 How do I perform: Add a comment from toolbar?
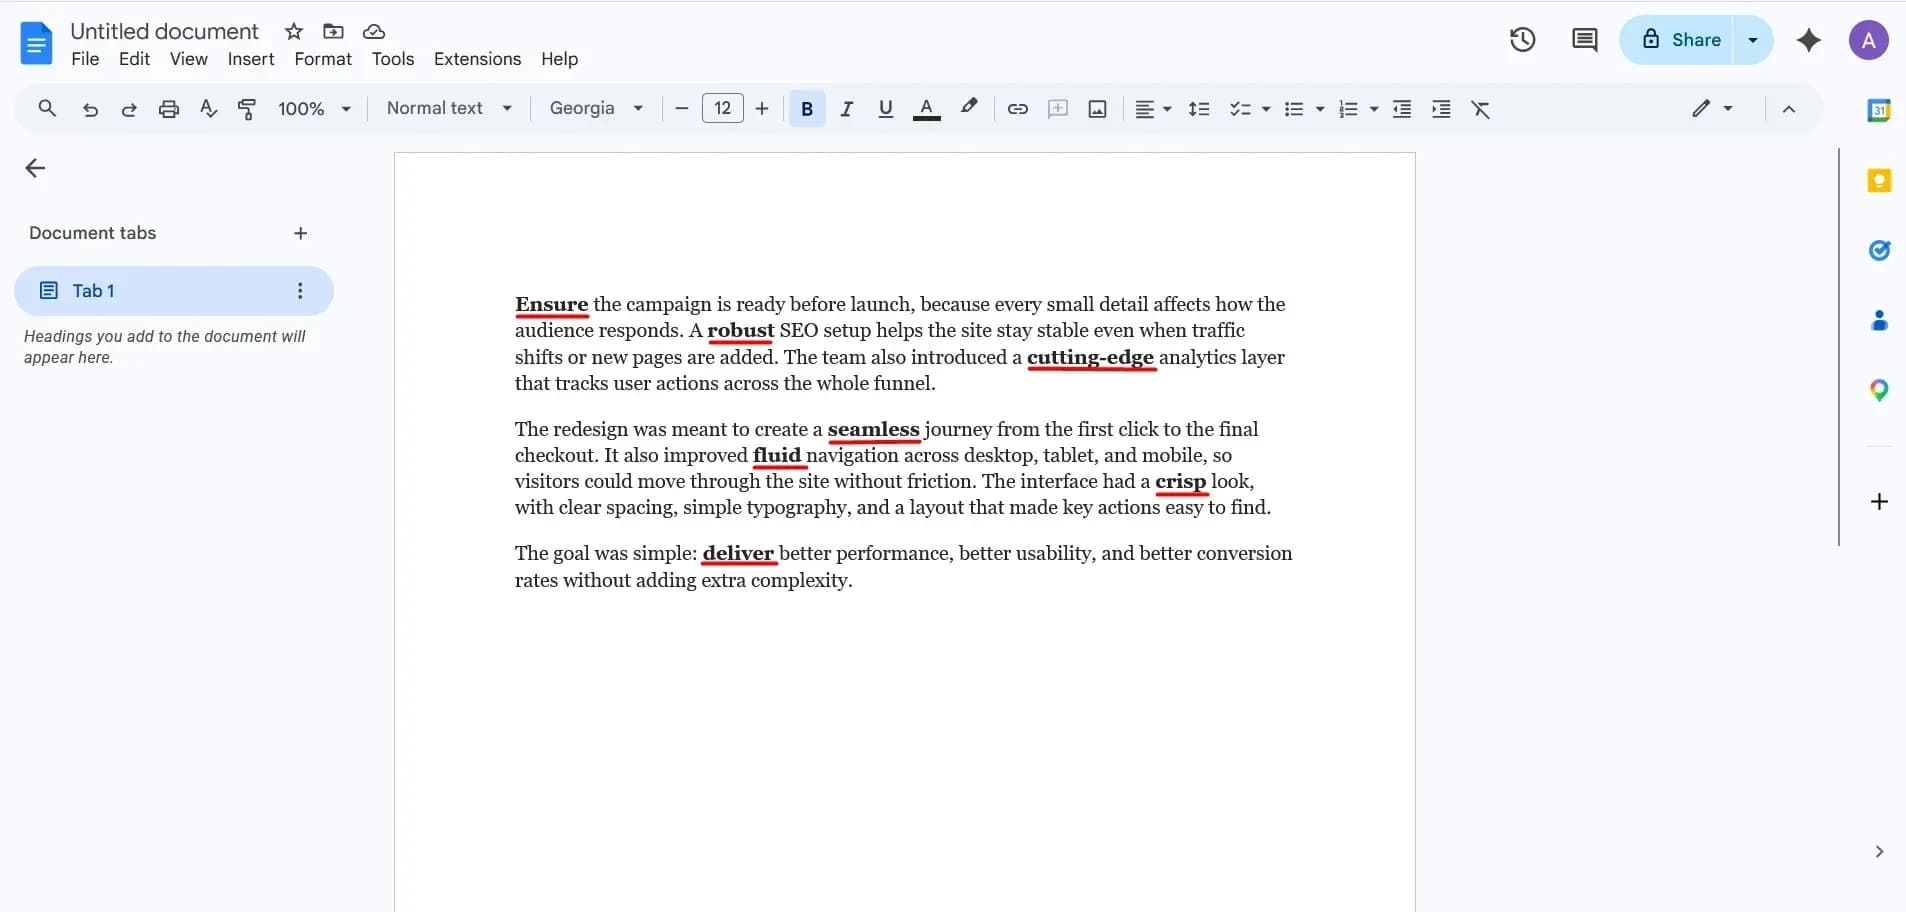coord(1057,109)
